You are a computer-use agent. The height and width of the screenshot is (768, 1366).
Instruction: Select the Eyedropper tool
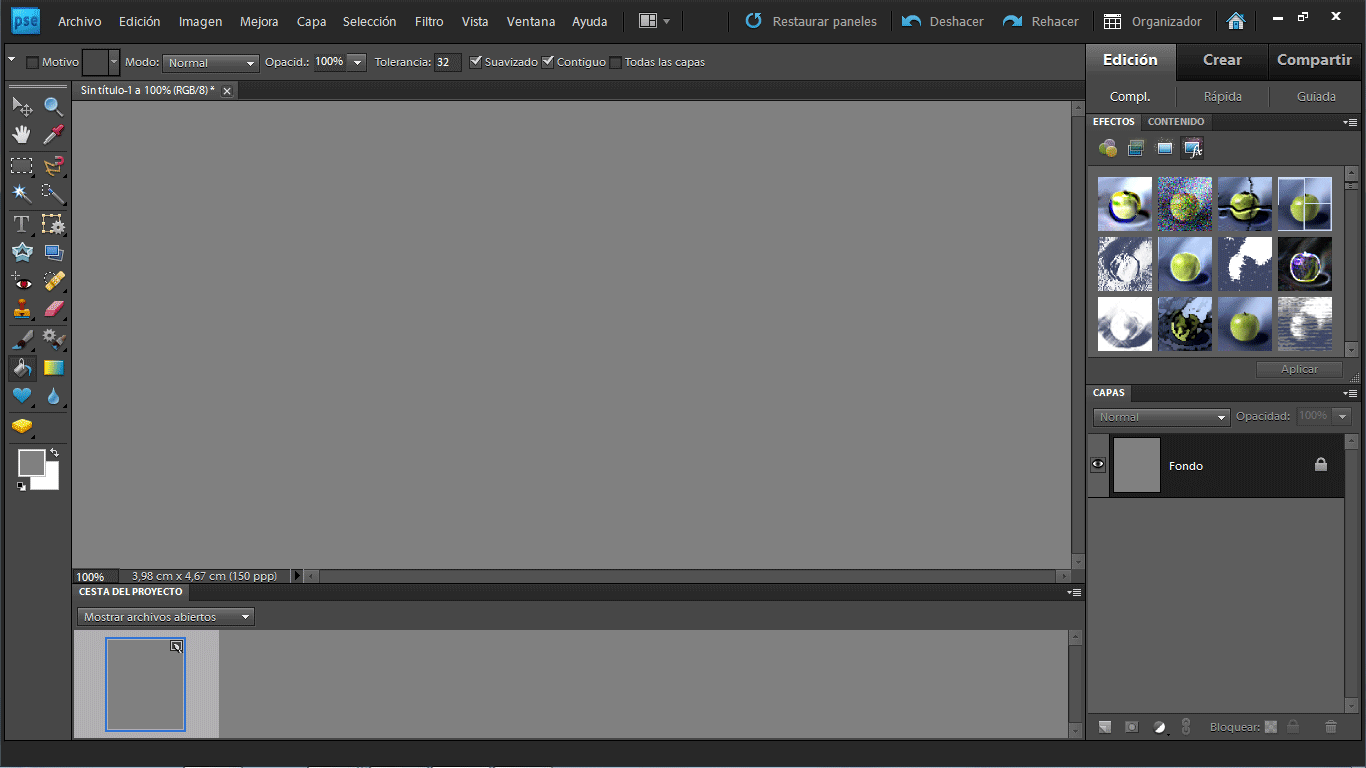[54, 135]
